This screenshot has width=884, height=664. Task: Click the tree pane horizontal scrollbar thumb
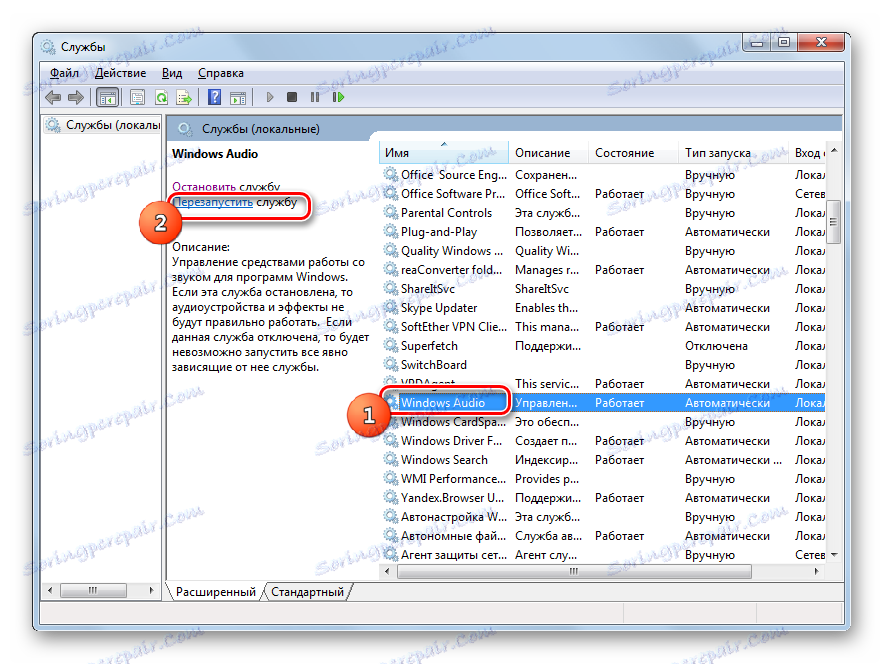(x=93, y=590)
